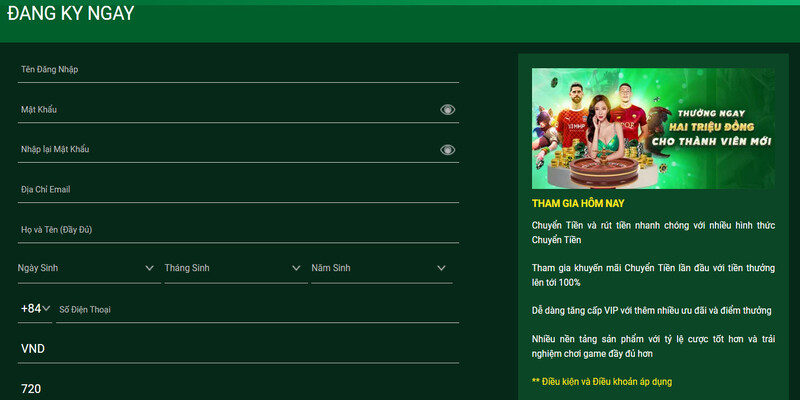Show password in the Mật Khẩu field
Image resolution: width=800 pixels, height=400 pixels.
click(447, 110)
